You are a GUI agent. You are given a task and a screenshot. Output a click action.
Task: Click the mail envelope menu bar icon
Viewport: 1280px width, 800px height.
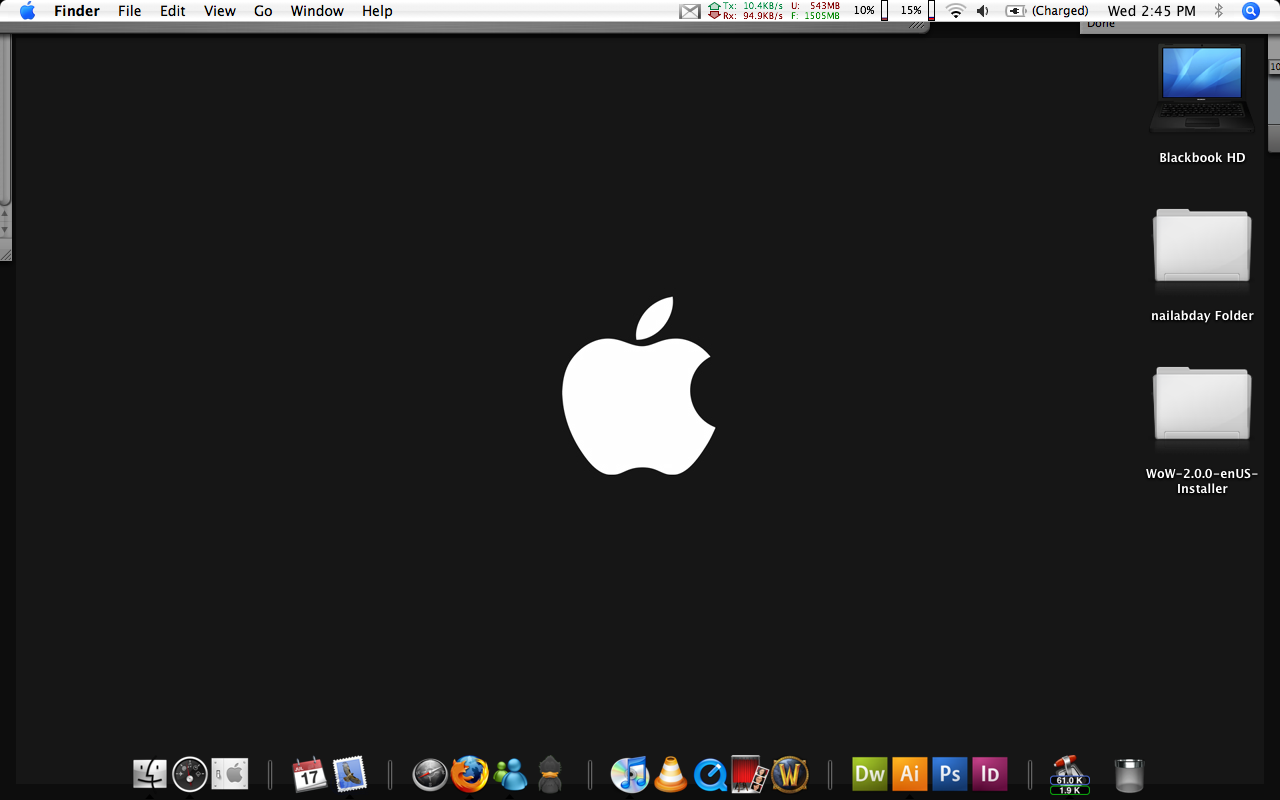click(690, 11)
